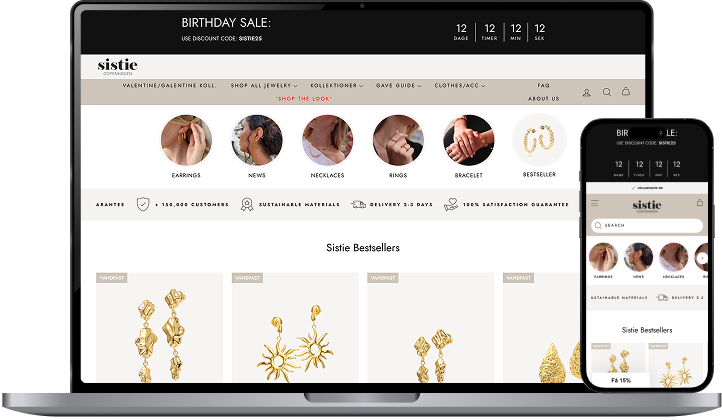The image size is (722, 420).
Task: Open the About Us link
Action: tap(543, 99)
